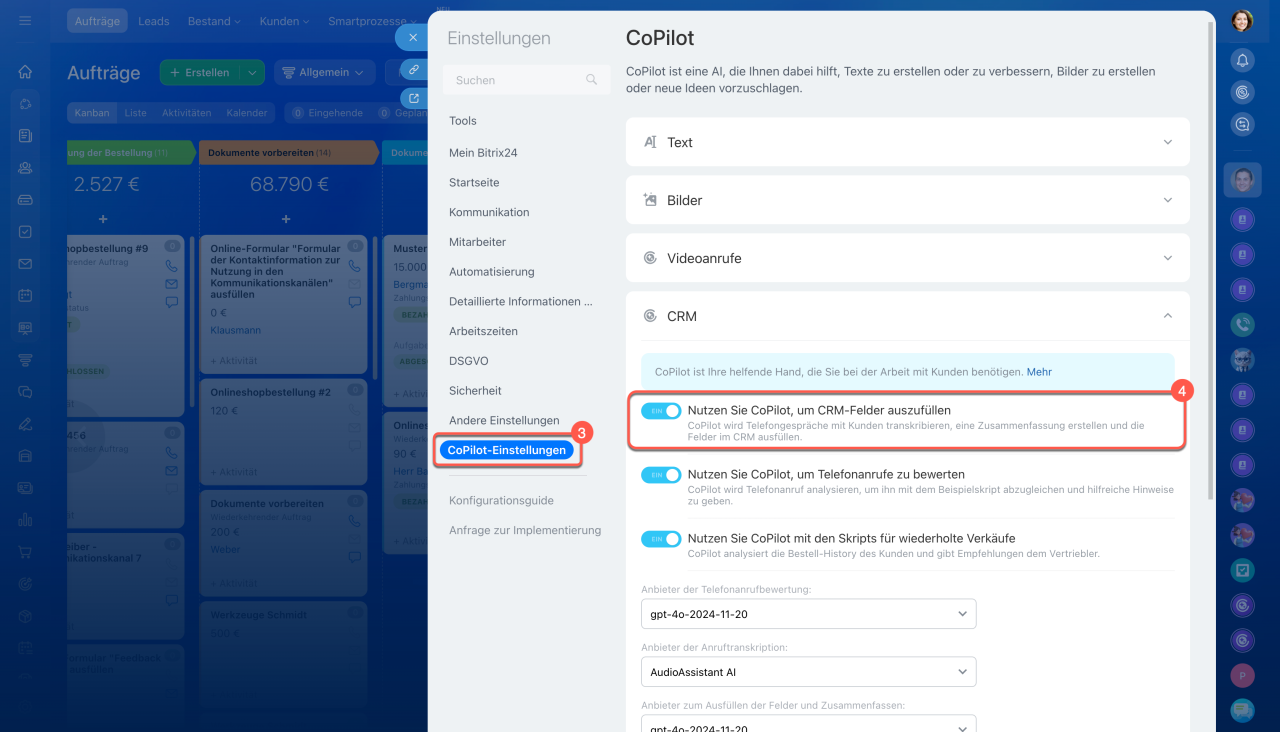1280x732 pixels.
Task: Open the Allgemein pipeline dropdown
Action: (x=325, y=72)
